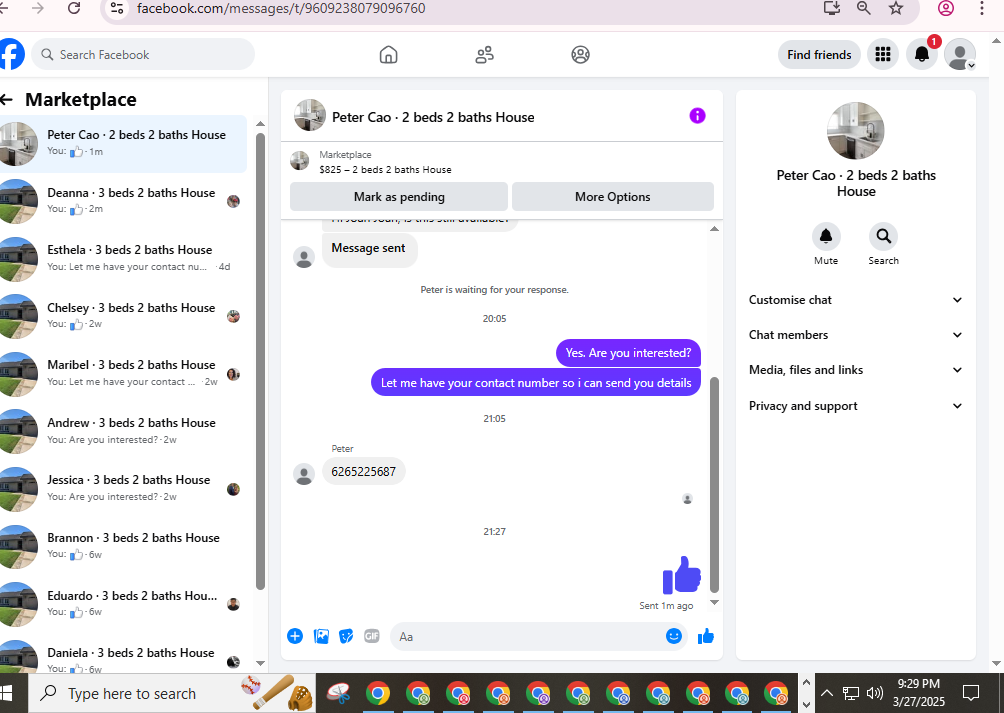Select the Andrew conversation

(x=123, y=431)
